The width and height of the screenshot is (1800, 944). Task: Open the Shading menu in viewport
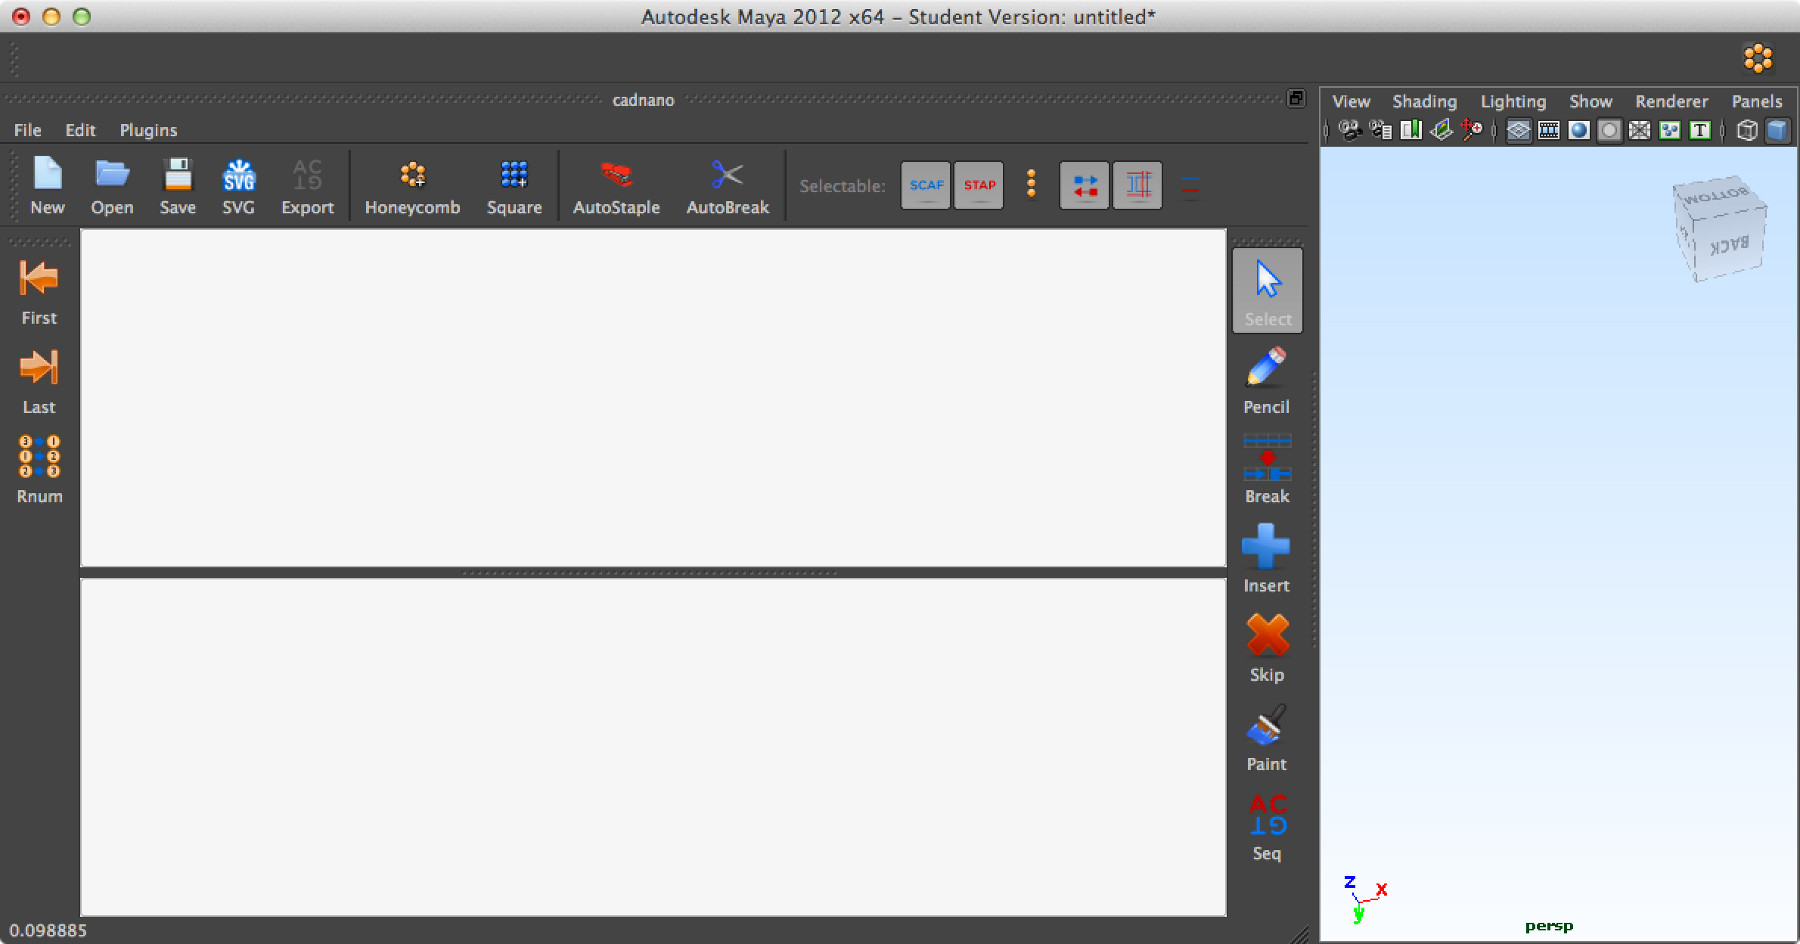tap(1424, 101)
